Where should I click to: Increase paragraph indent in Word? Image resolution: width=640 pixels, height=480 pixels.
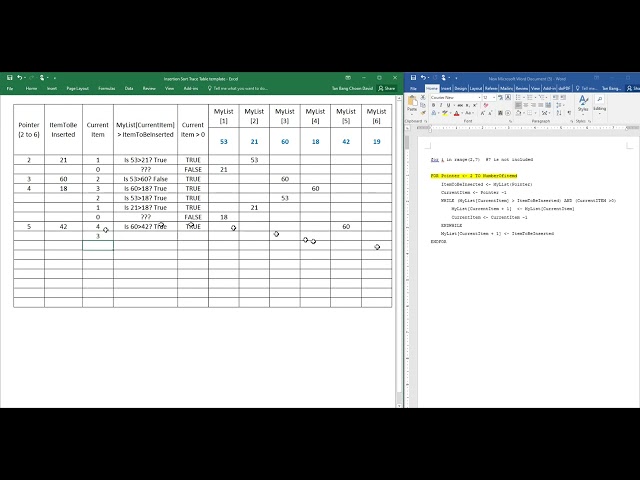563,98
